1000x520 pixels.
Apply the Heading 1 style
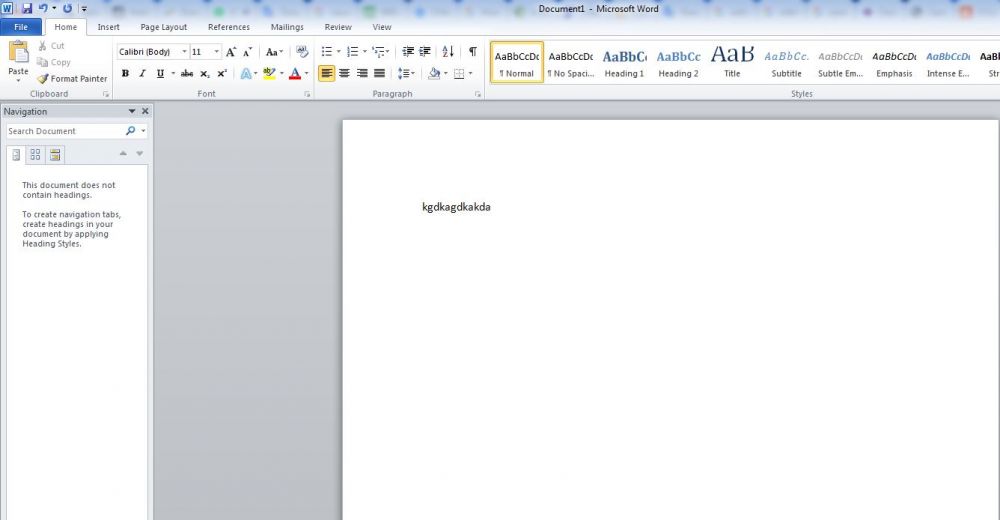[624, 62]
